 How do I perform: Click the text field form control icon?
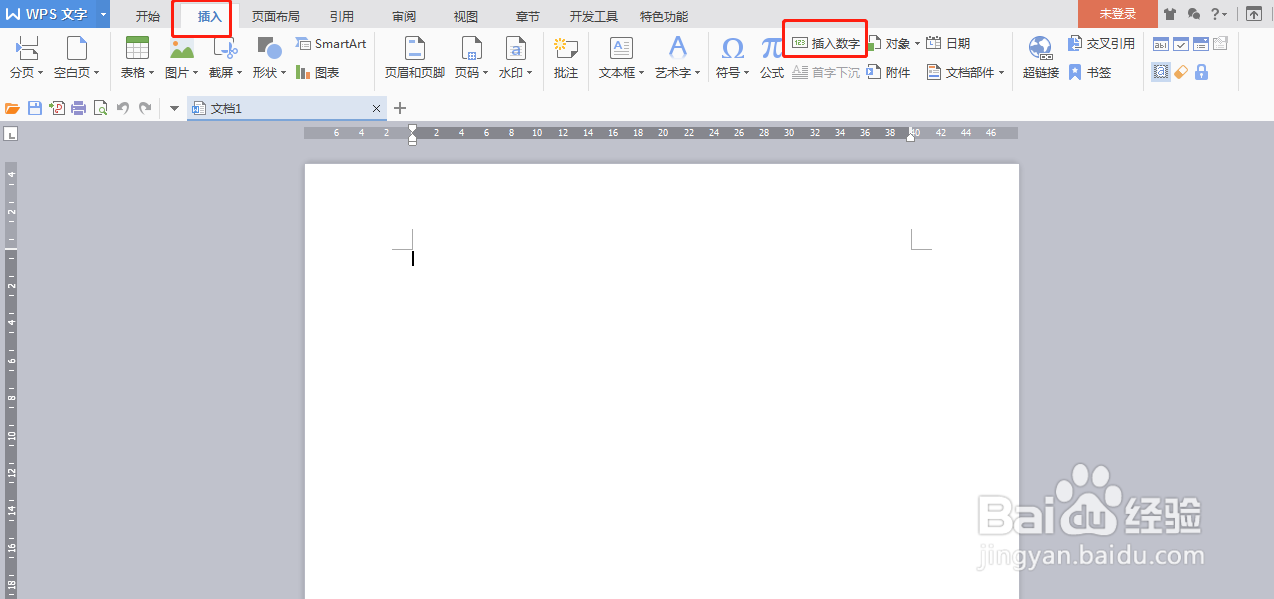pos(1160,44)
